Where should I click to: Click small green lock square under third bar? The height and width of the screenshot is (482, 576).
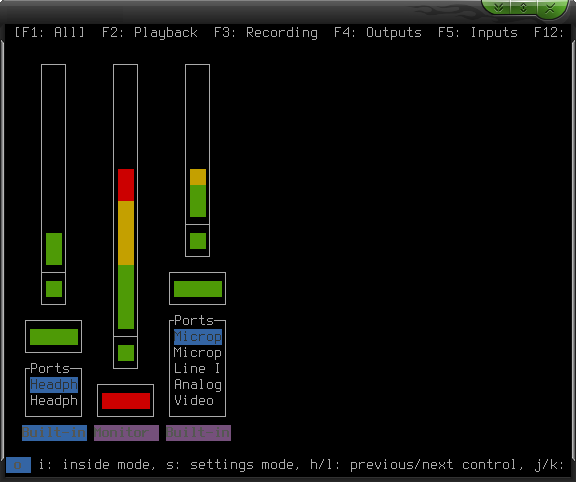[198, 241]
